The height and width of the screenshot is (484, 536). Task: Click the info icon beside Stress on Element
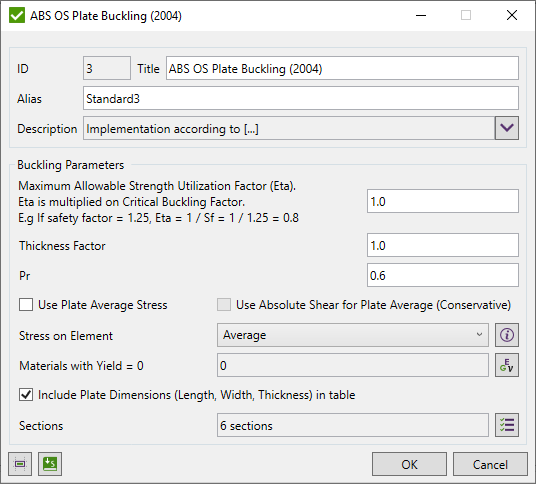507,335
